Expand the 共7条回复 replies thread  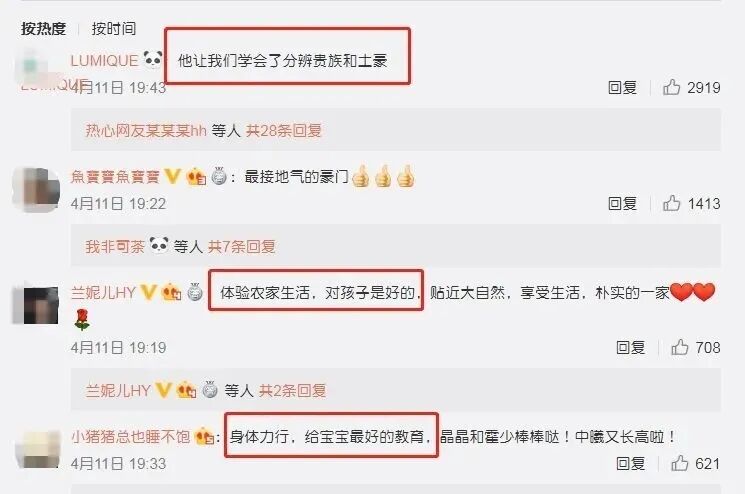tap(241, 246)
